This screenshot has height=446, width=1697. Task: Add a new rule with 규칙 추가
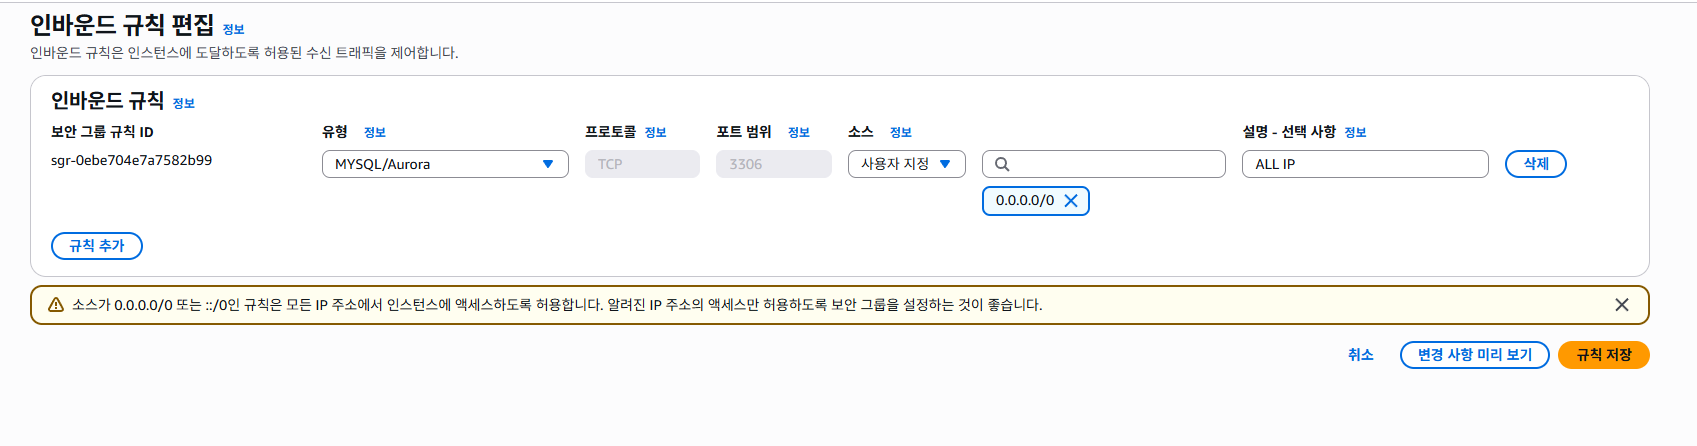[x=97, y=246]
